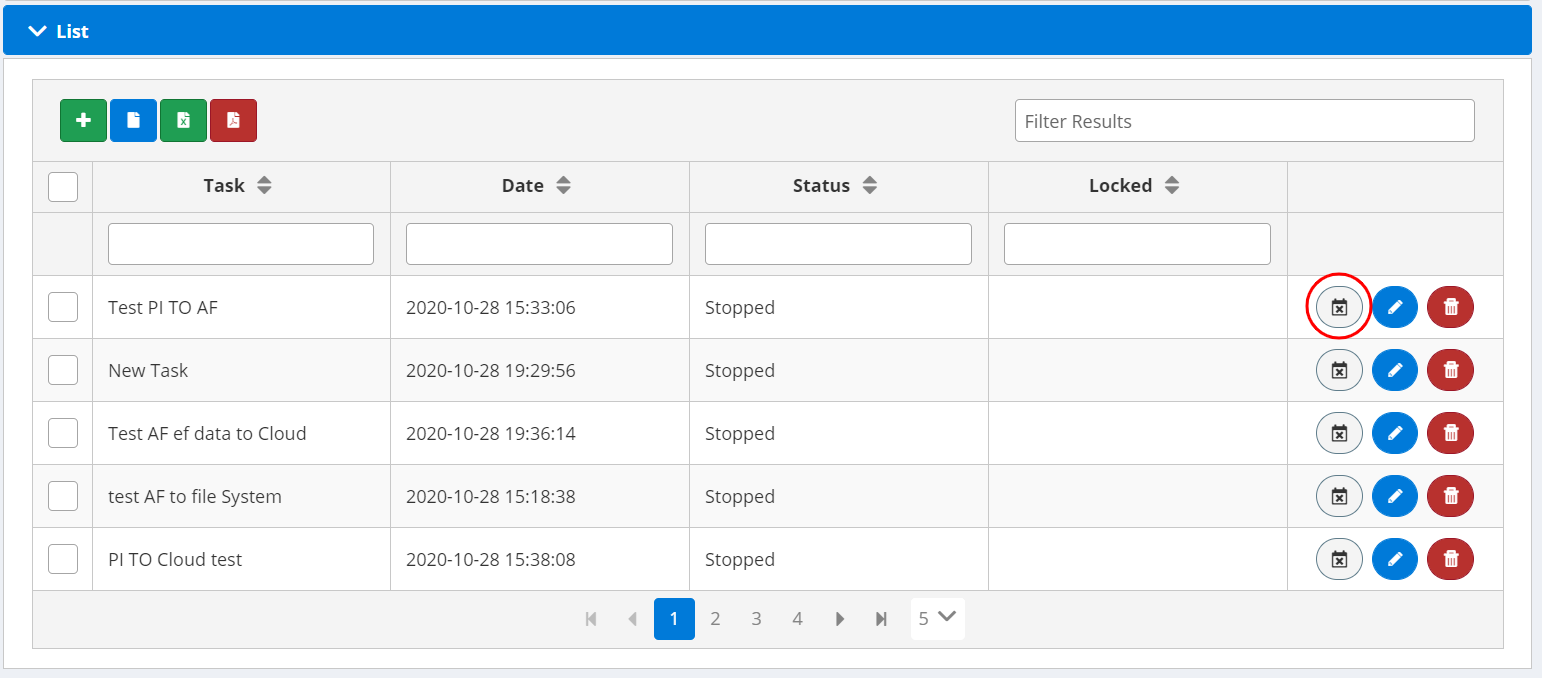Export the list to Excel
The height and width of the screenshot is (678, 1542).
[183, 121]
